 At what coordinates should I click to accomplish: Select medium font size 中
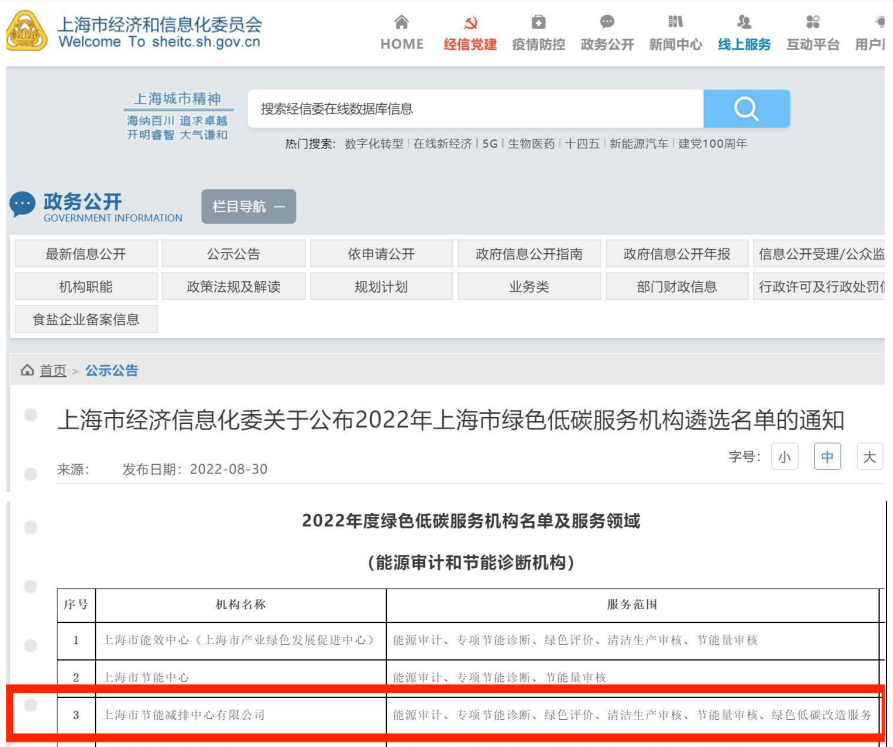[827, 457]
